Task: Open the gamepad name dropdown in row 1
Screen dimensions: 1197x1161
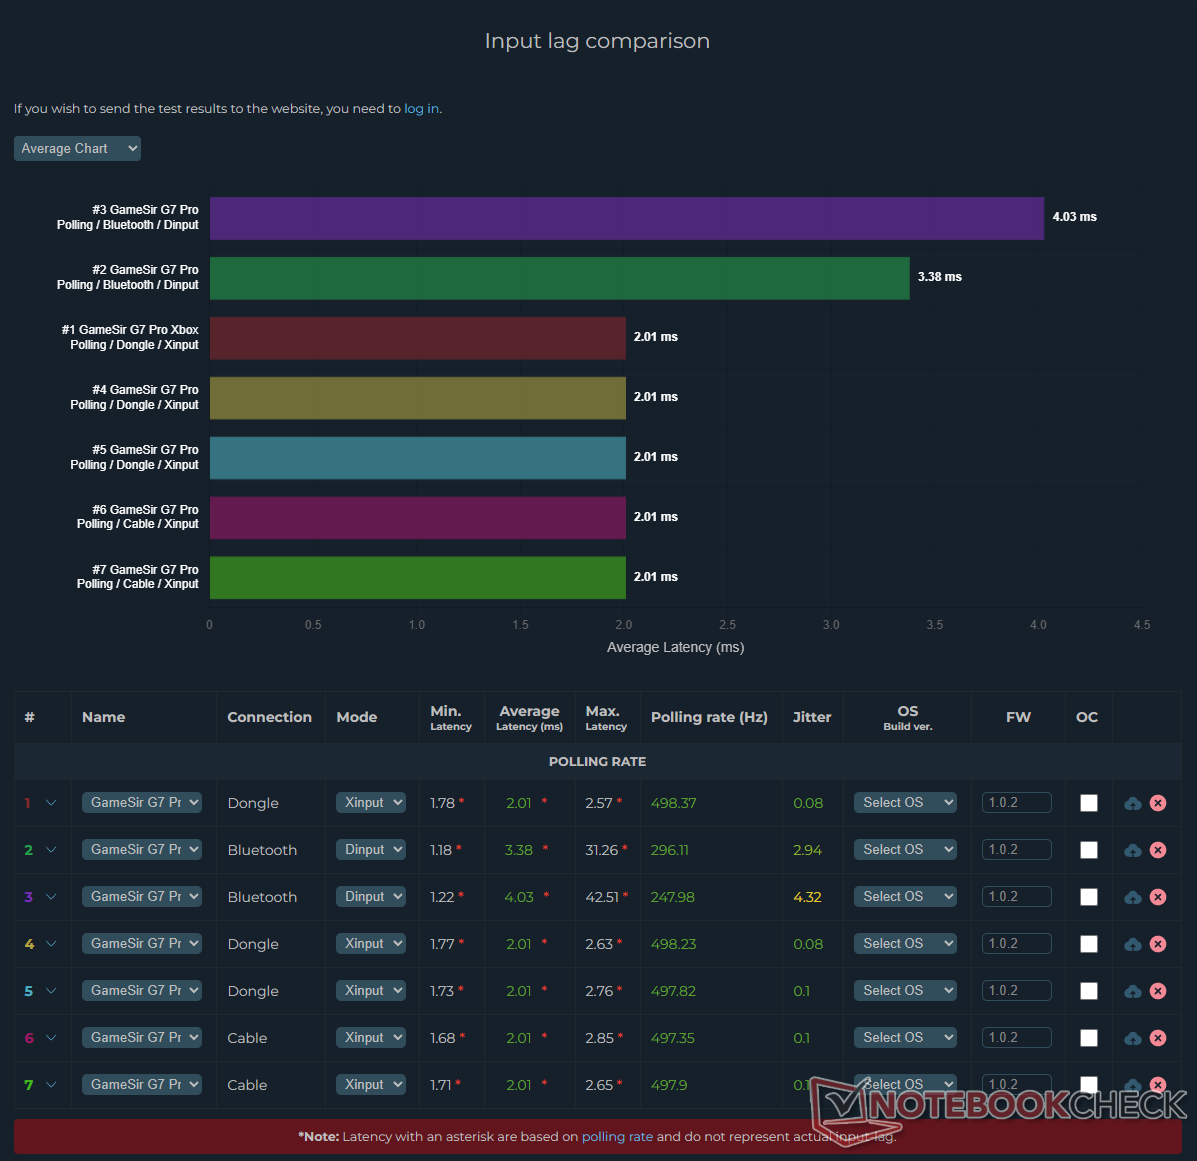Action: click(142, 802)
